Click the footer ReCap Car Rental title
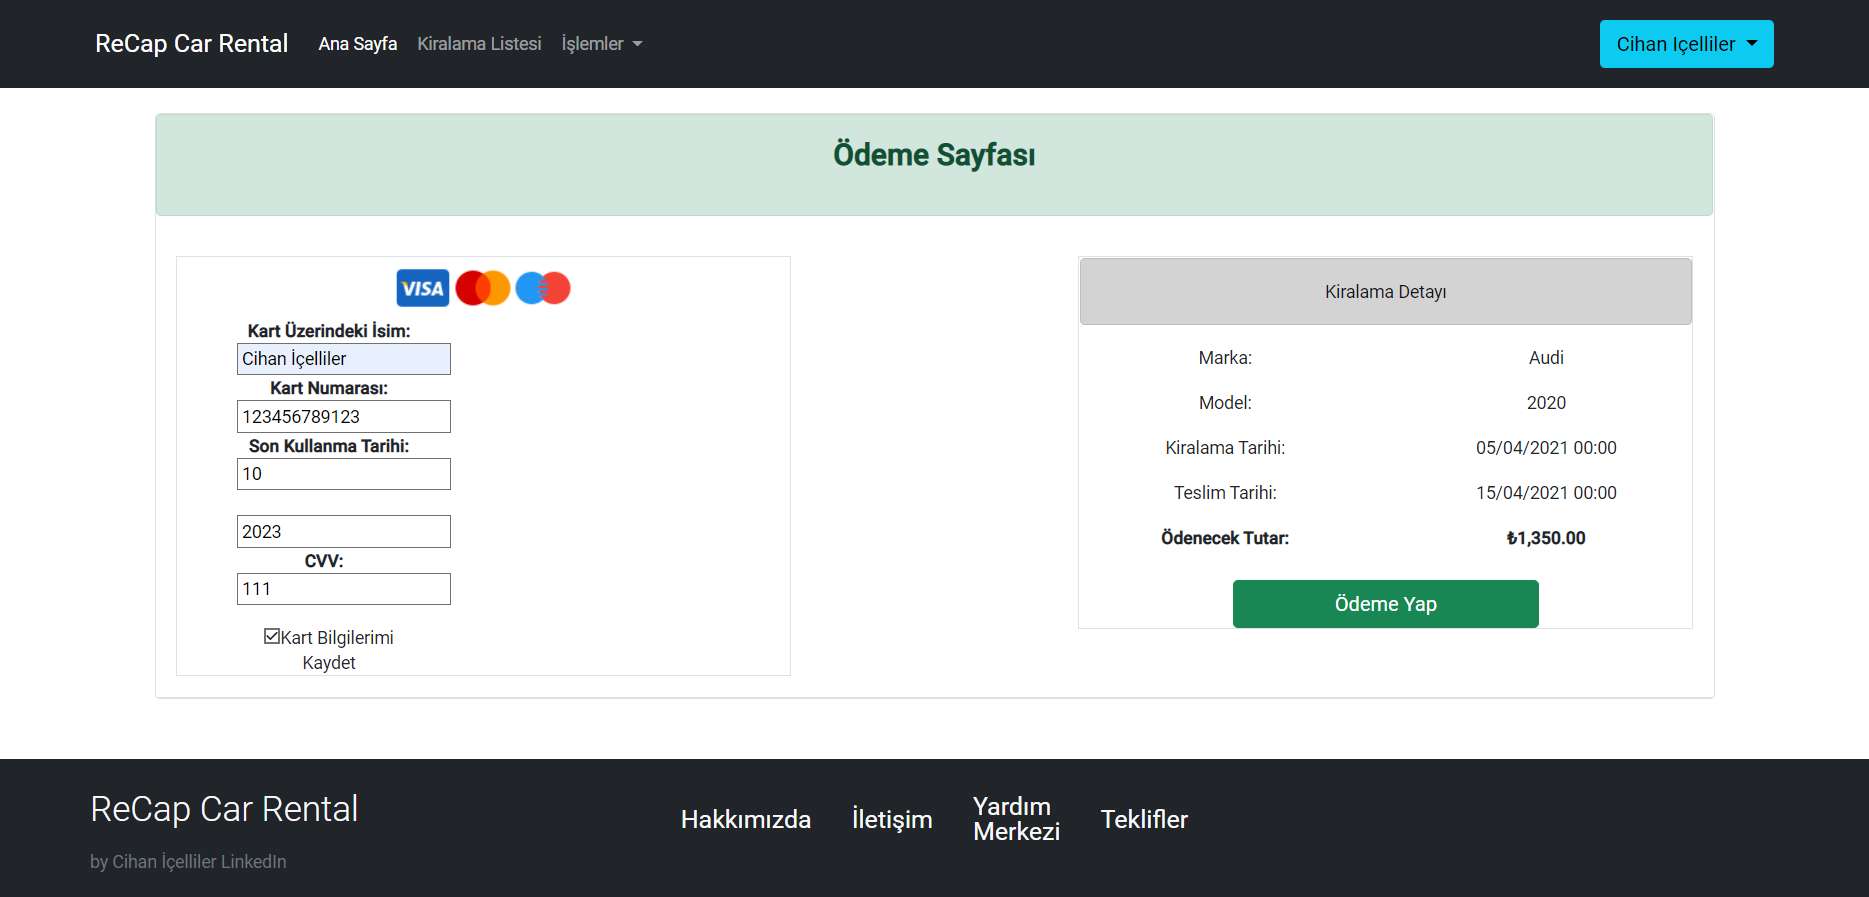This screenshot has width=1869, height=897. (x=224, y=809)
